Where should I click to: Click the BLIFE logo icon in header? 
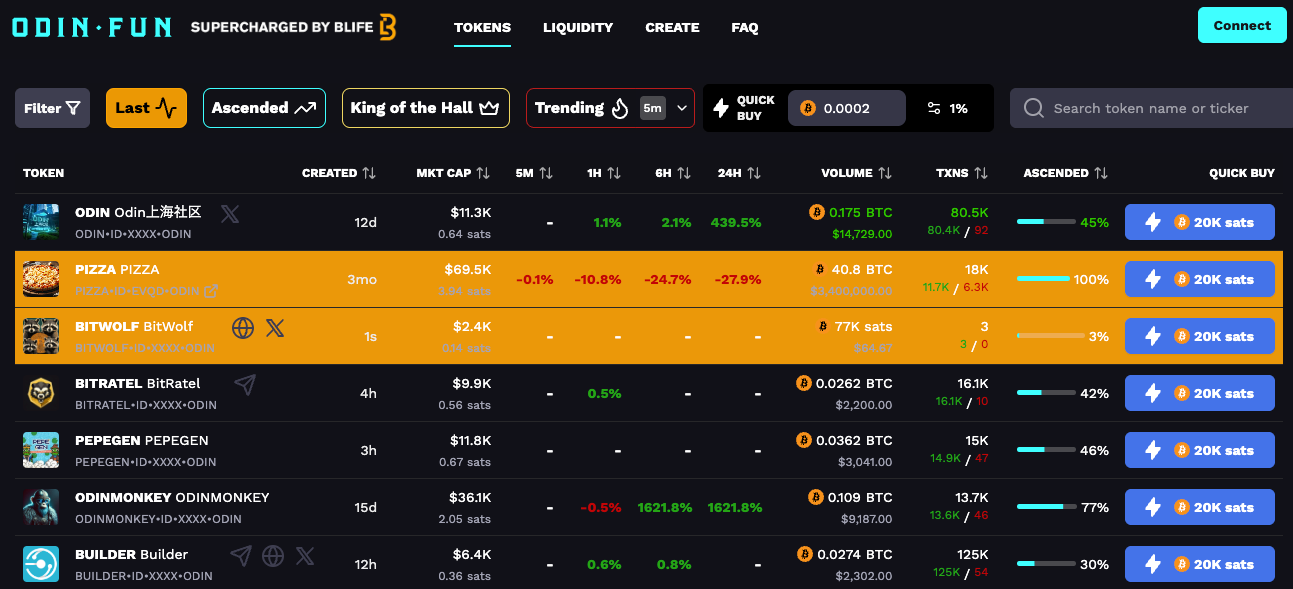[388, 27]
